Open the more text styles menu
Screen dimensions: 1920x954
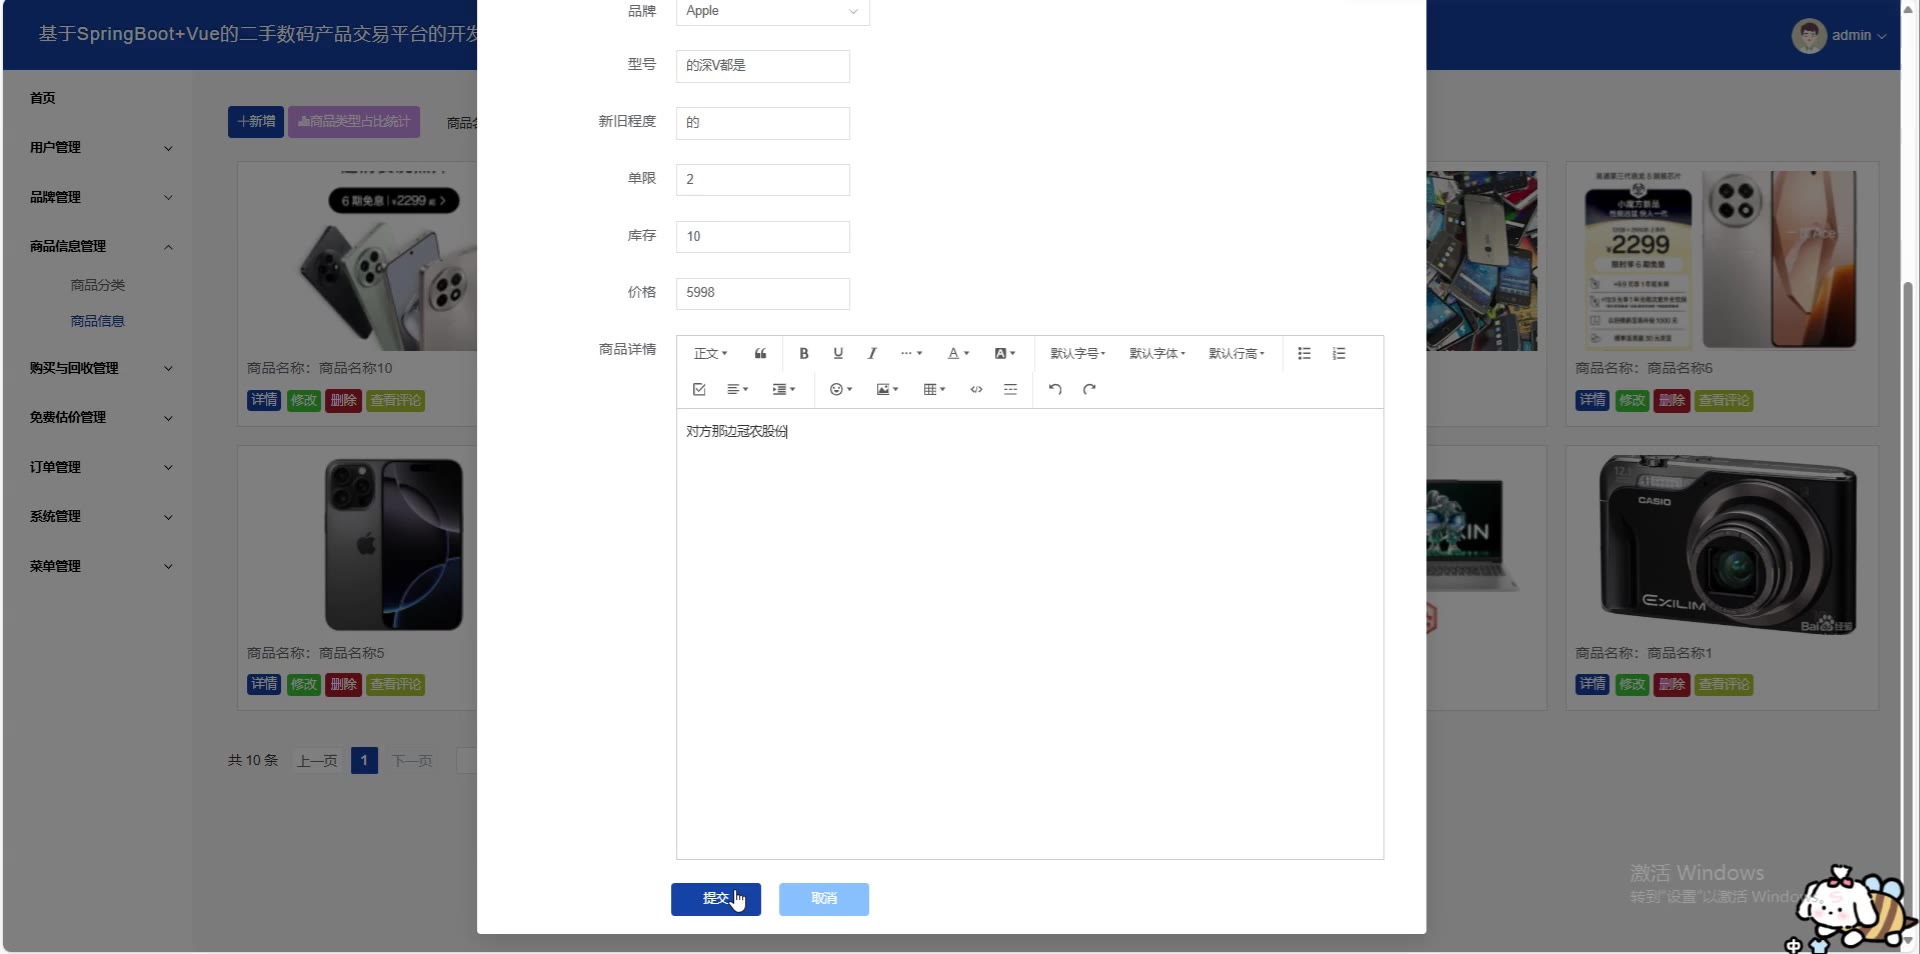click(911, 354)
